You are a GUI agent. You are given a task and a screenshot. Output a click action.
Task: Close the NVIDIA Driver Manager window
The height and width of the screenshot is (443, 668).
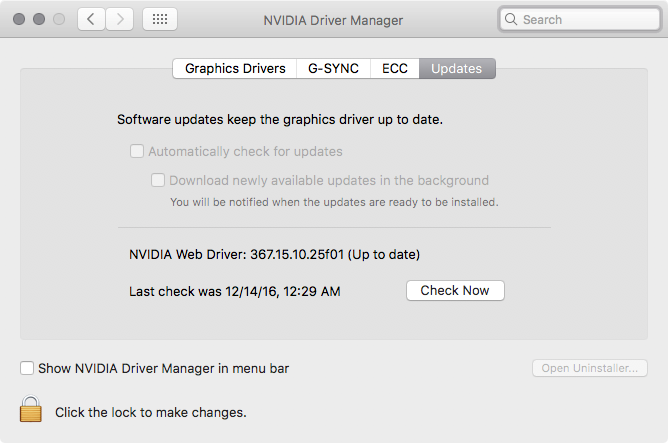[19, 19]
